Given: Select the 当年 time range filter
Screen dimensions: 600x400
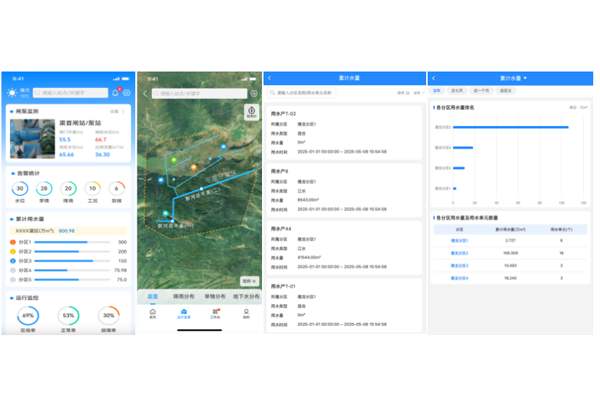Looking at the screenshot, I should (x=437, y=90).
